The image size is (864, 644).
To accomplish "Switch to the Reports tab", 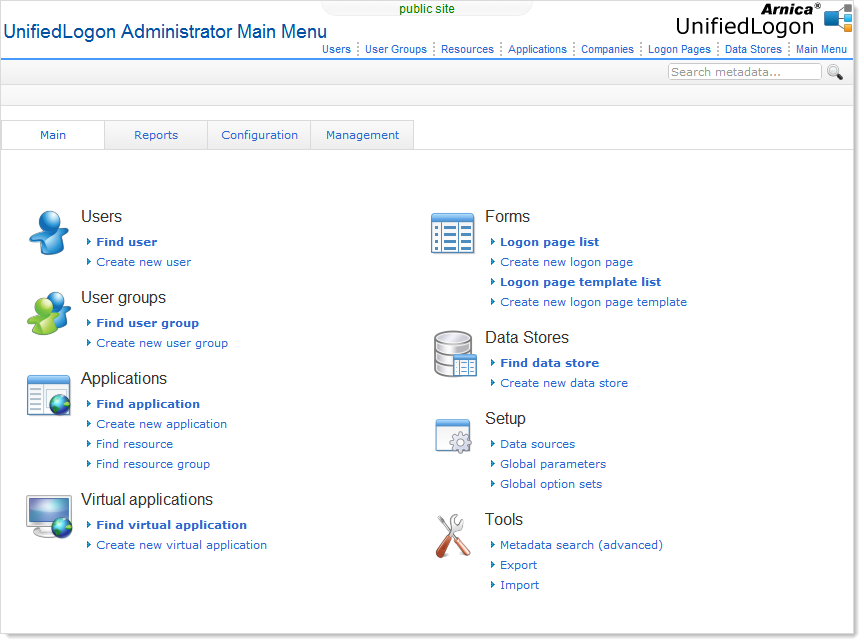I will [x=156, y=135].
